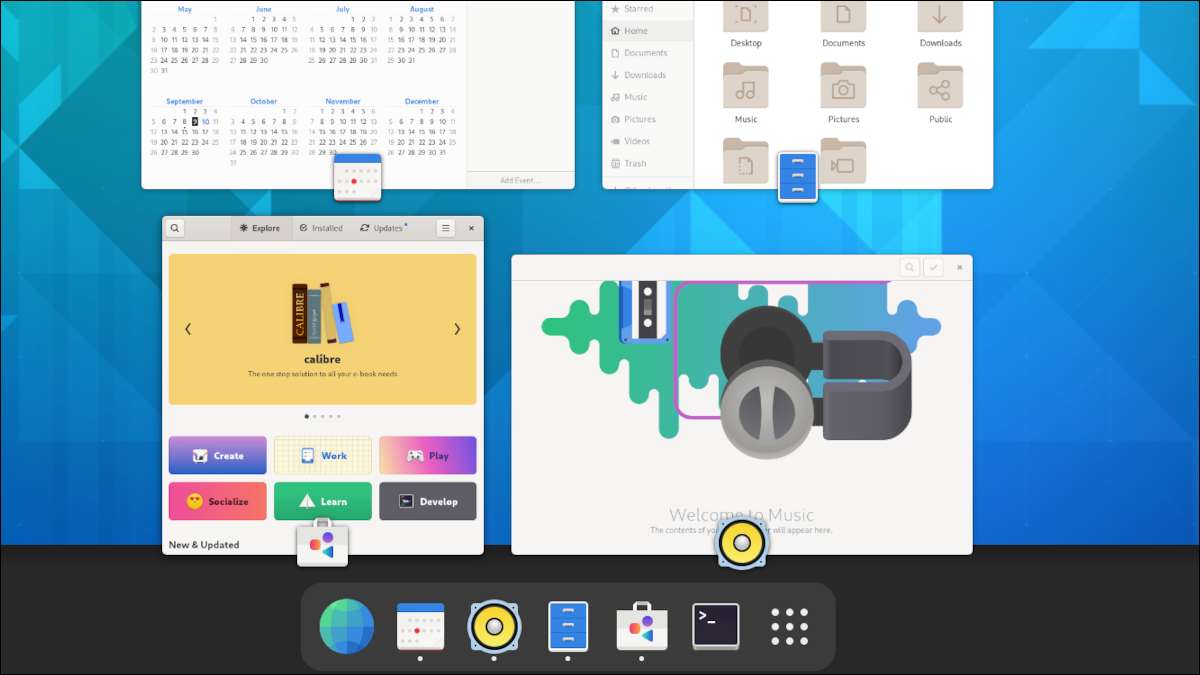The image size is (1200, 675).
Task: Select September 10 in the Calendar
Action: coord(205,121)
